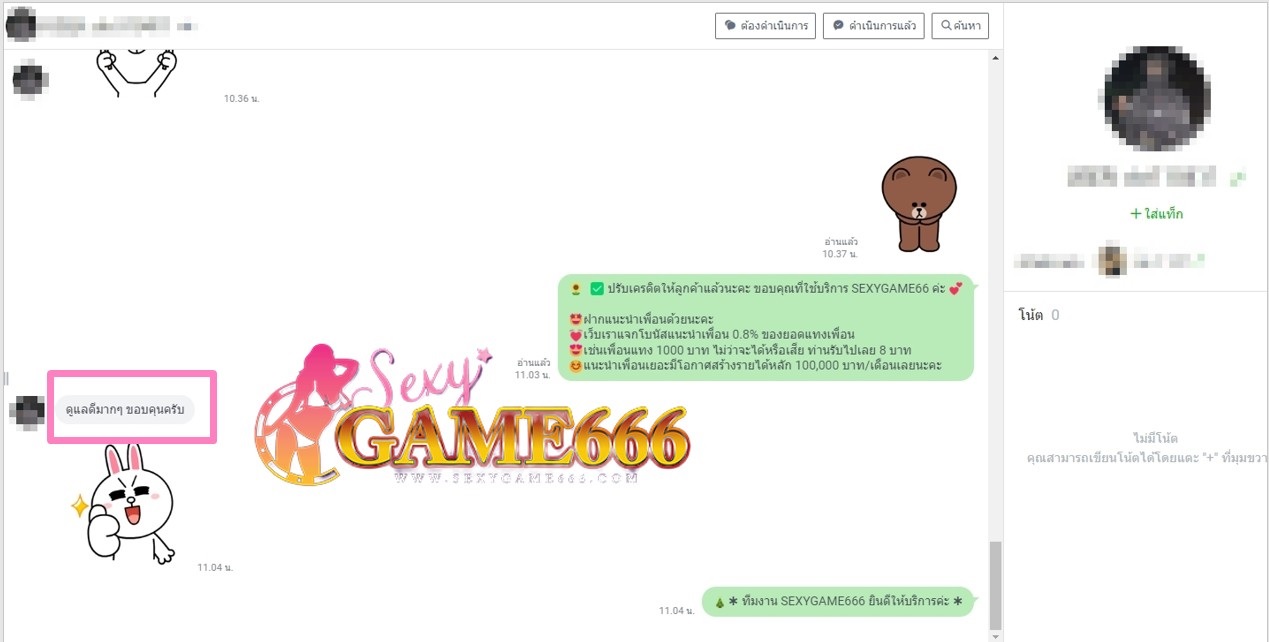Click the large profile photo in side panel
1269x642 pixels.
[1157, 99]
